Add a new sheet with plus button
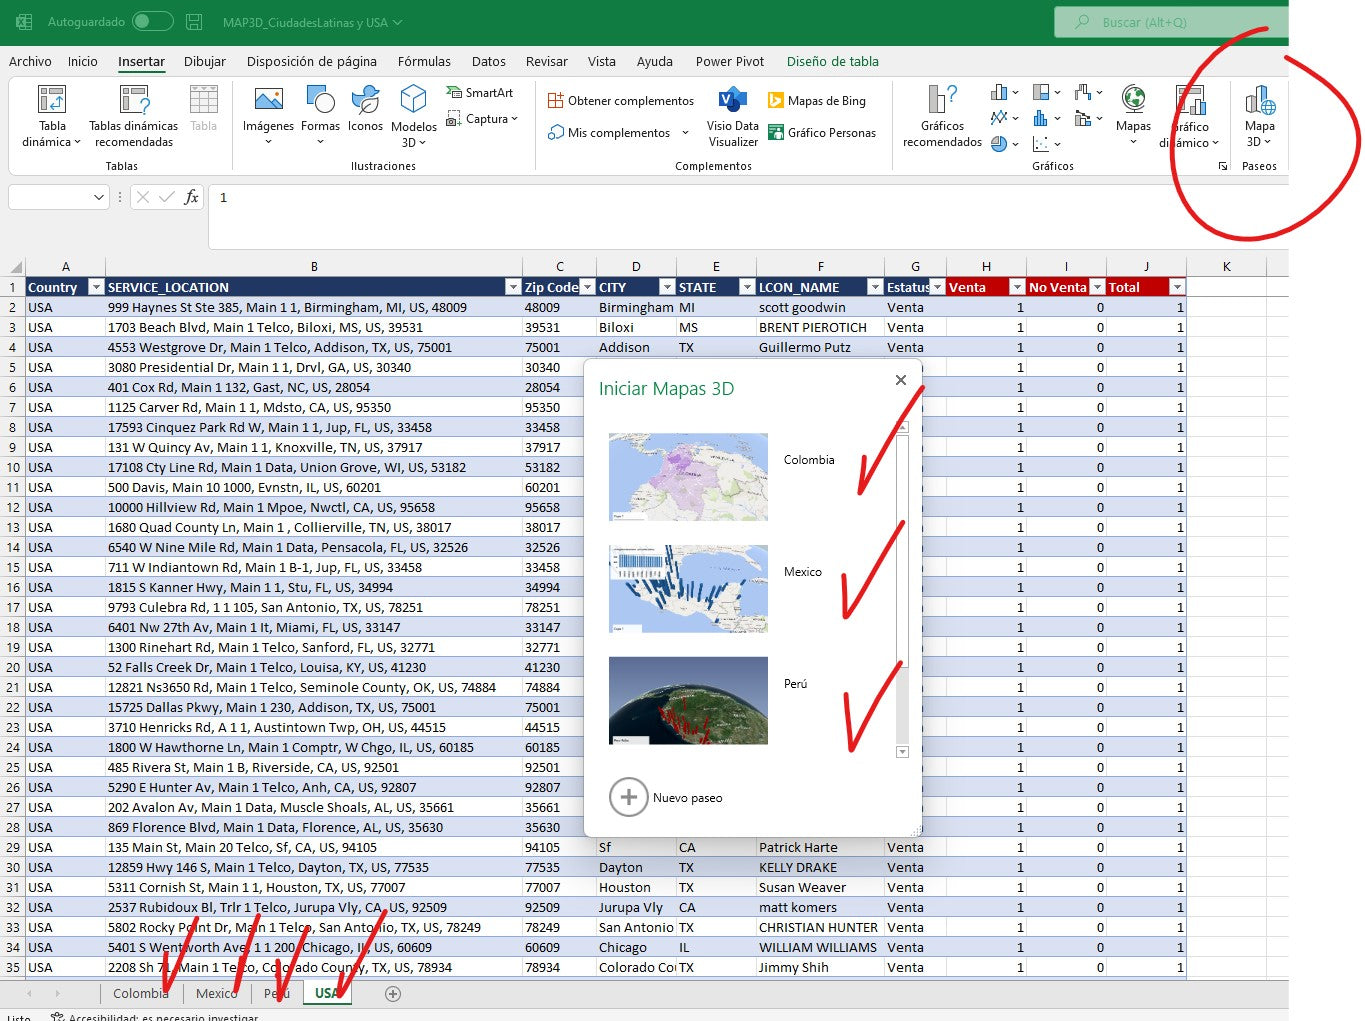1365x1021 pixels. (x=393, y=993)
